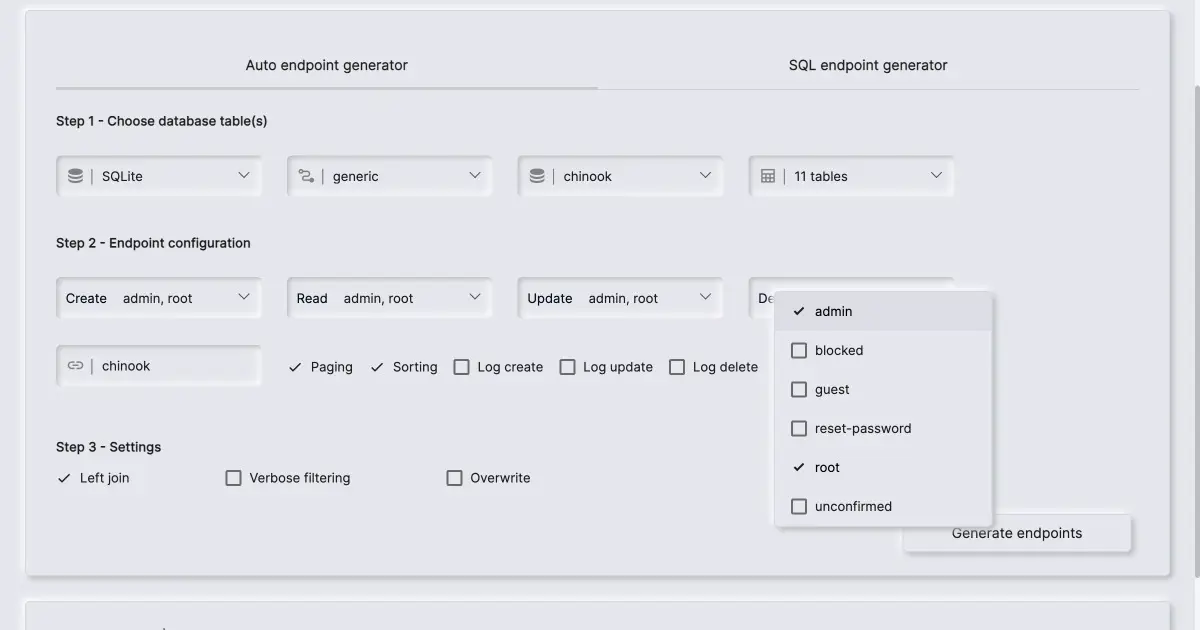Screen dimensions: 1200x630
Task: Disable the Left join option
Action: point(65,478)
